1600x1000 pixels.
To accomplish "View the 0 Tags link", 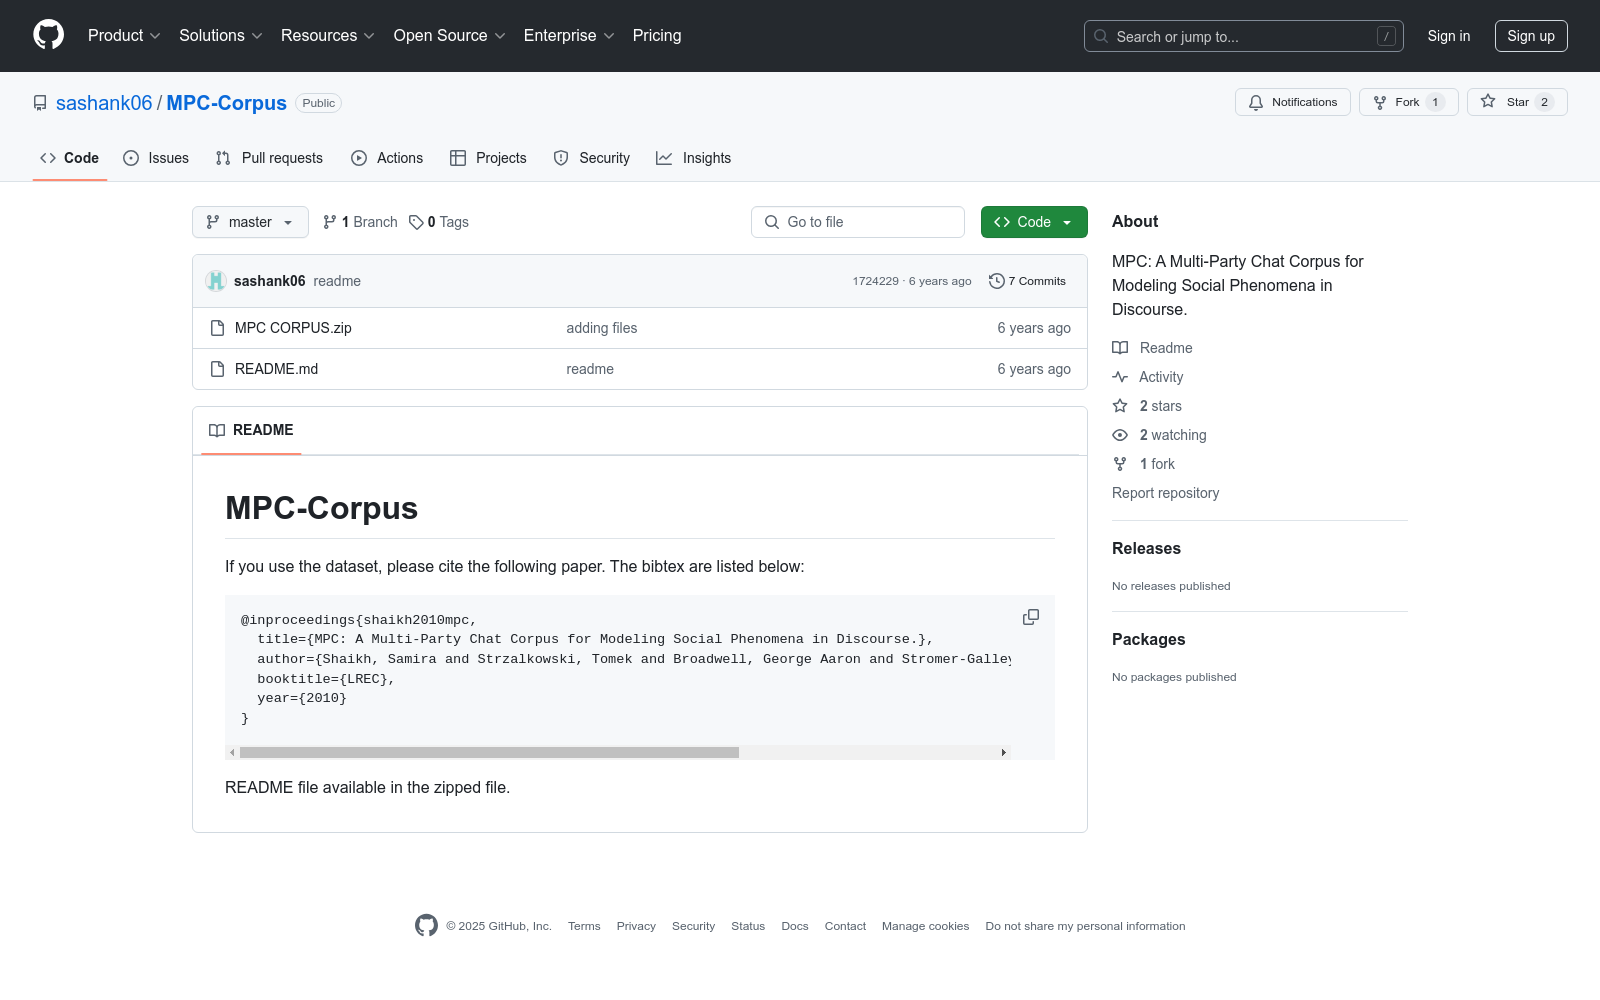I will coord(439,222).
